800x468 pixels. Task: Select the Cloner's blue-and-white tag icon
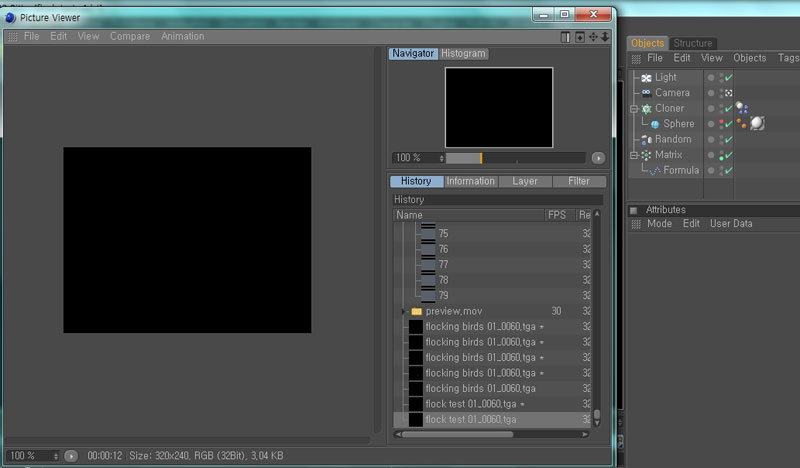coord(742,108)
